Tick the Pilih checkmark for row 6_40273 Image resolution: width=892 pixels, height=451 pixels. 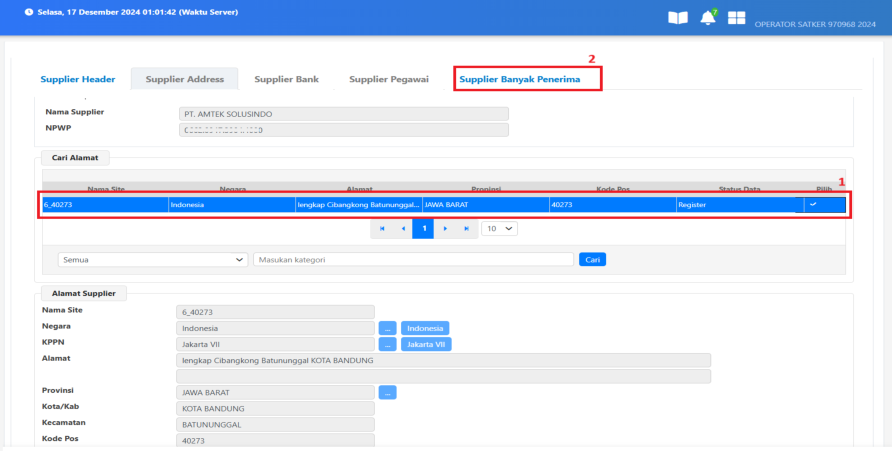pos(813,204)
